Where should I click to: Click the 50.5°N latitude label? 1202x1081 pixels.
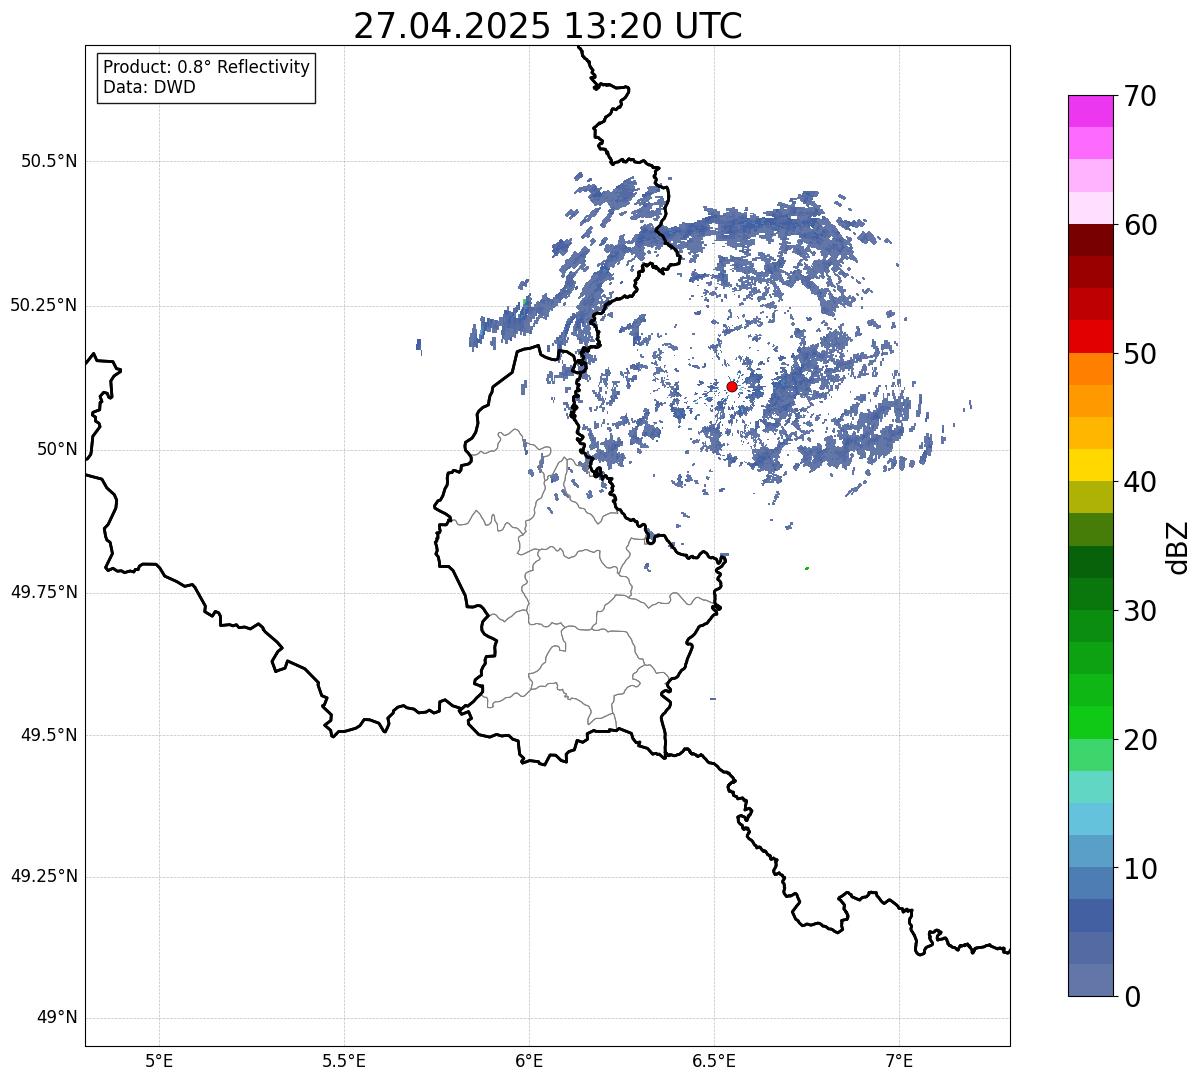[x=49, y=161]
